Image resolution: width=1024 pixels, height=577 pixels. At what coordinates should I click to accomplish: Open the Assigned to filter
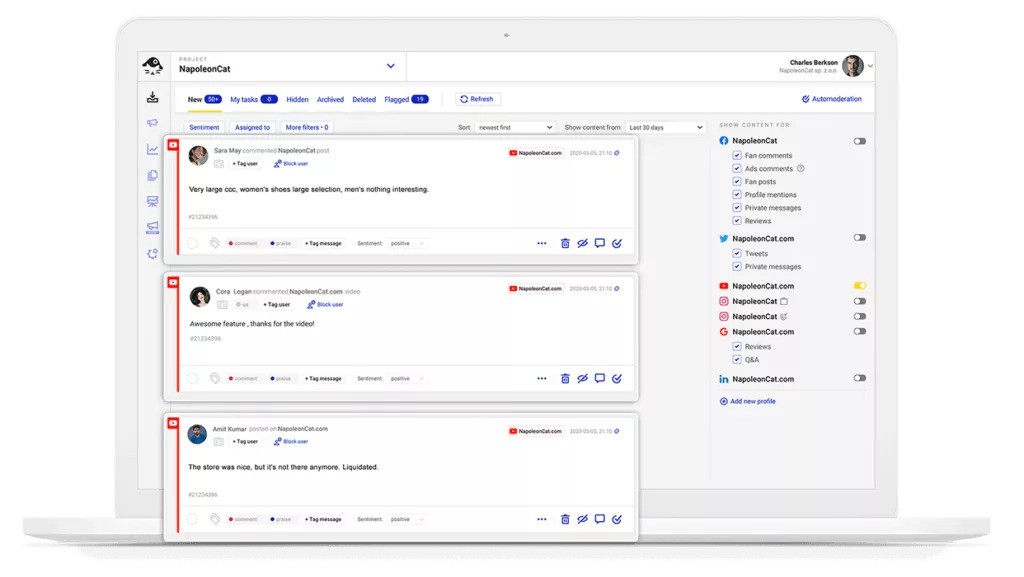coord(252,127)
